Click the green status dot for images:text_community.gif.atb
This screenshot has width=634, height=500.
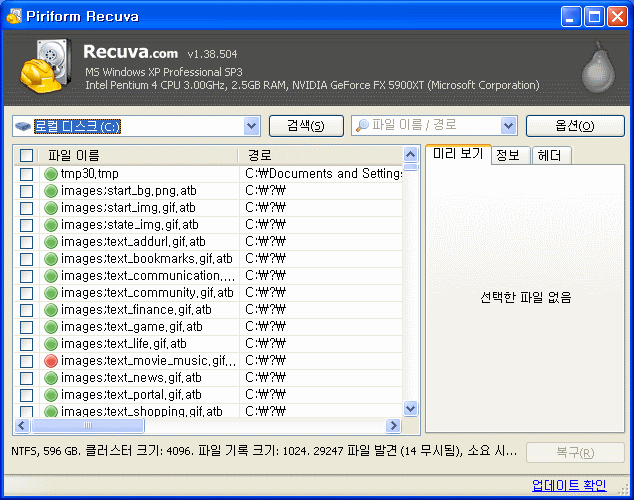coord(51,293)
